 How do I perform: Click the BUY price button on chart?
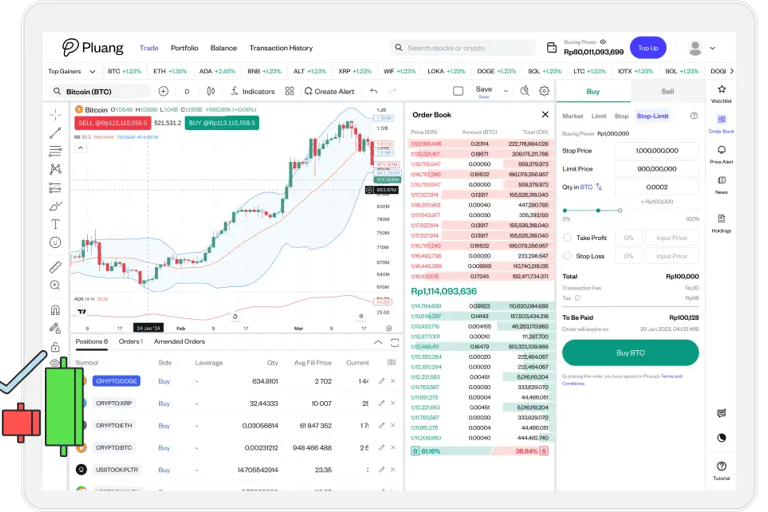click(x=221, y=123)
